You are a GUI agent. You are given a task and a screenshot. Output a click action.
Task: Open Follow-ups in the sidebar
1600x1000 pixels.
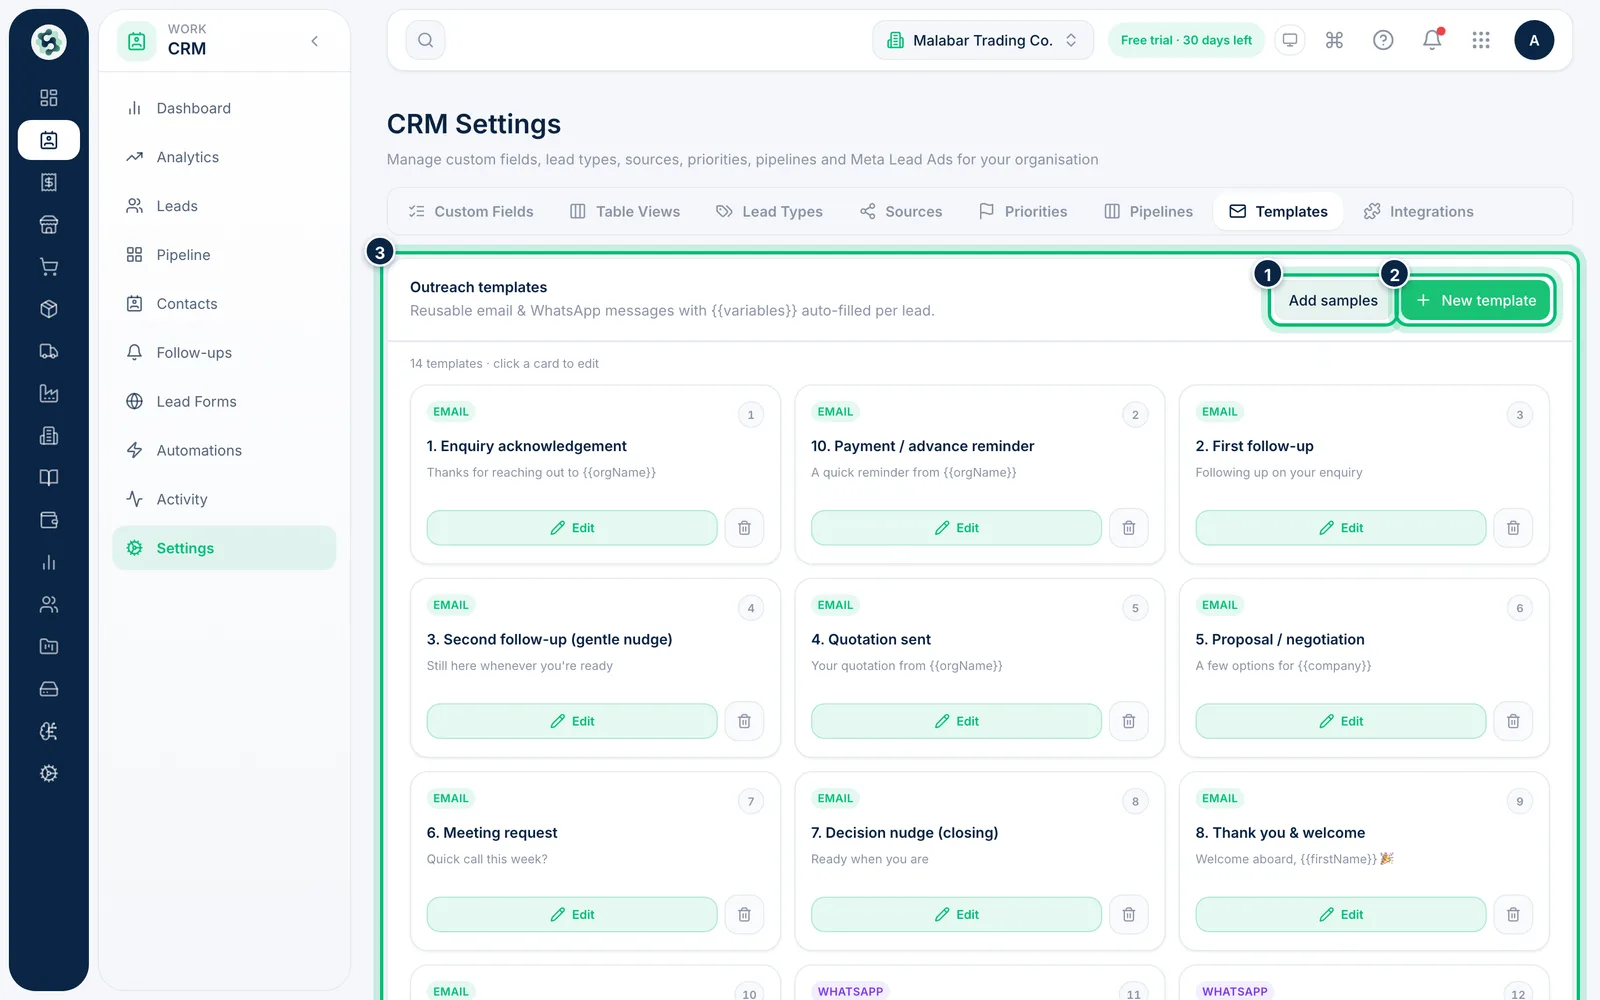coord(224,353)
